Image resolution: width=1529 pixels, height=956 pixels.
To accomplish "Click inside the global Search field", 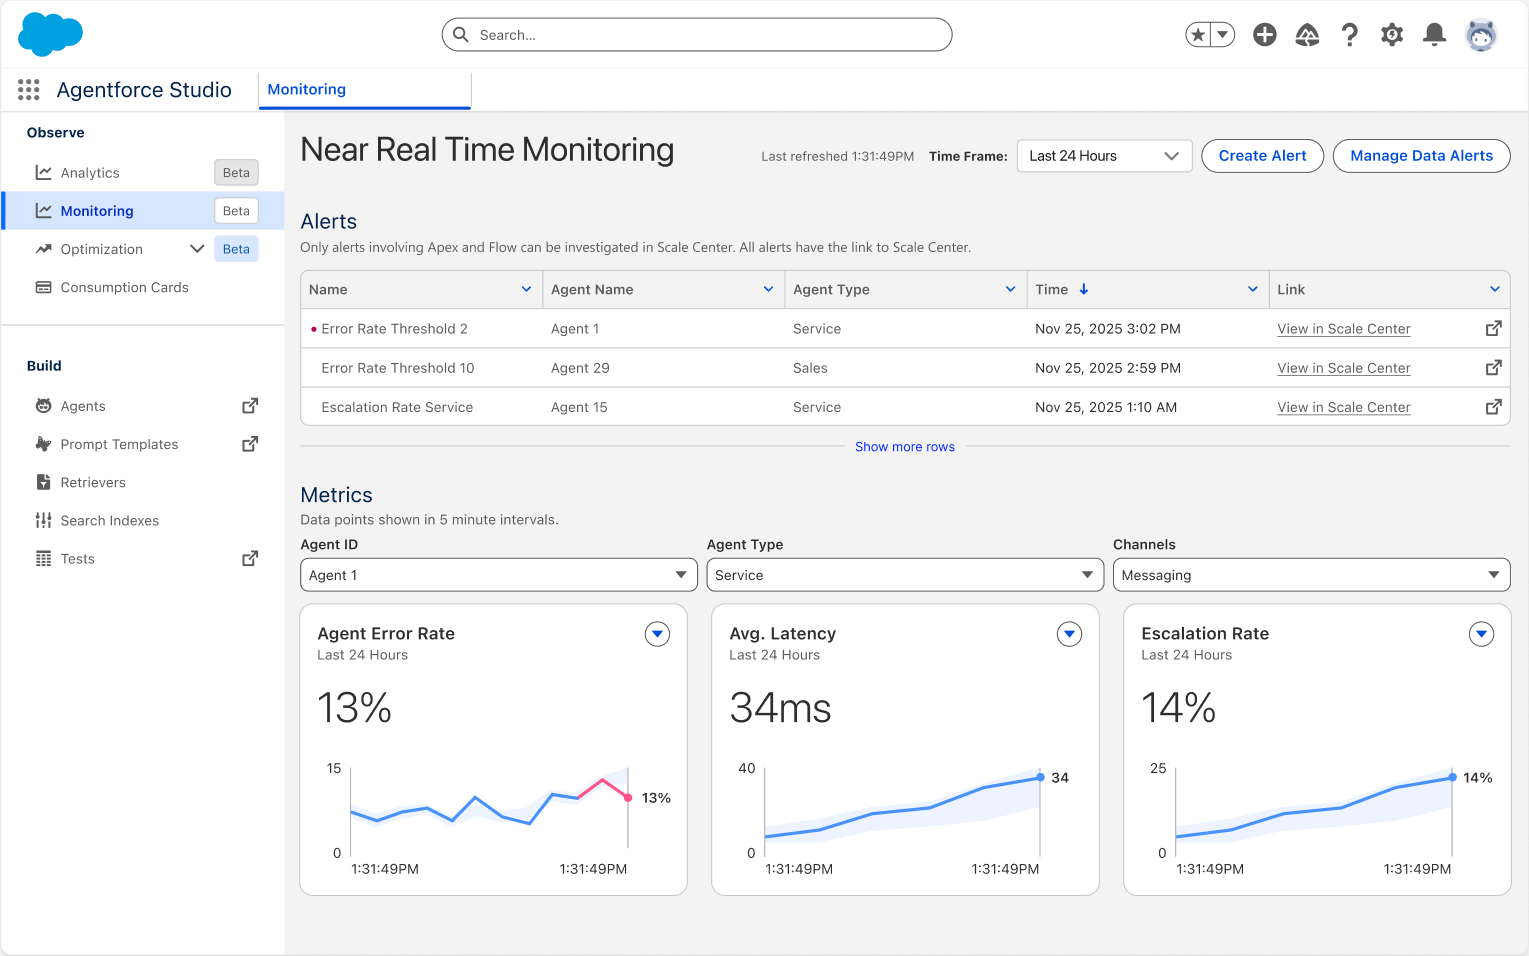I will click(696, 34).
